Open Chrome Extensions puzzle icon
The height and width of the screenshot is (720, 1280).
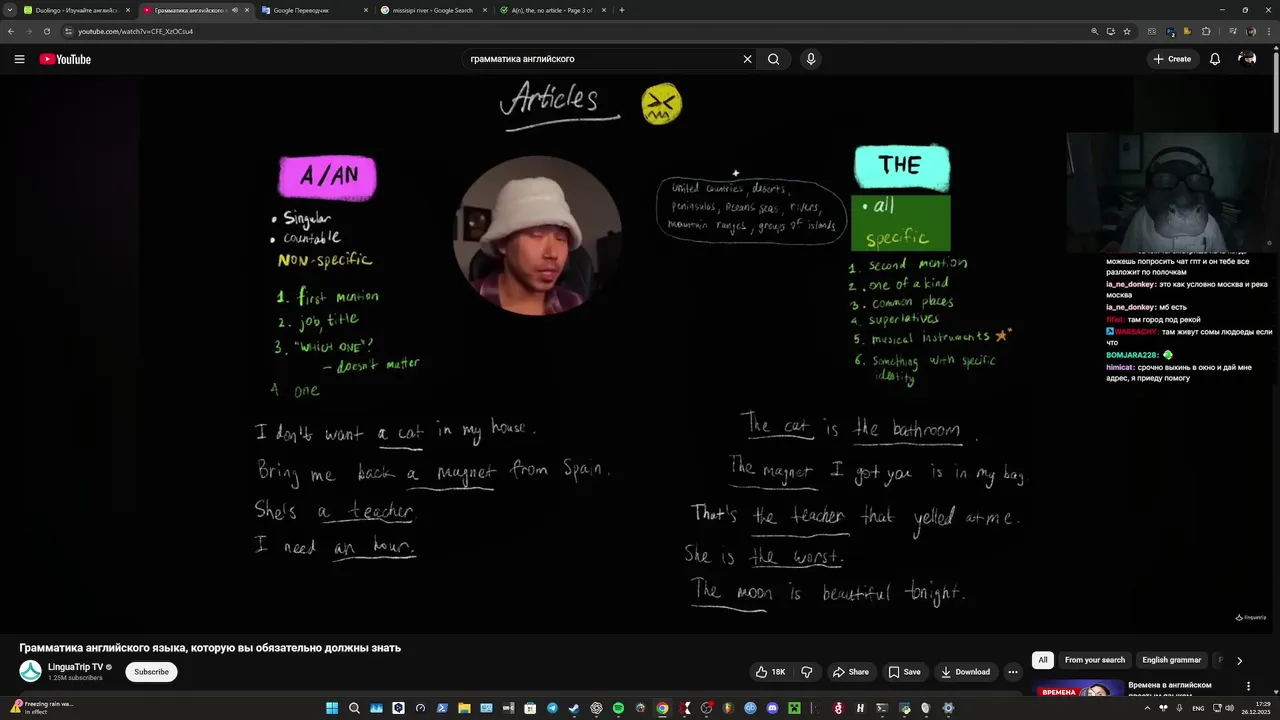[1206, 31]
